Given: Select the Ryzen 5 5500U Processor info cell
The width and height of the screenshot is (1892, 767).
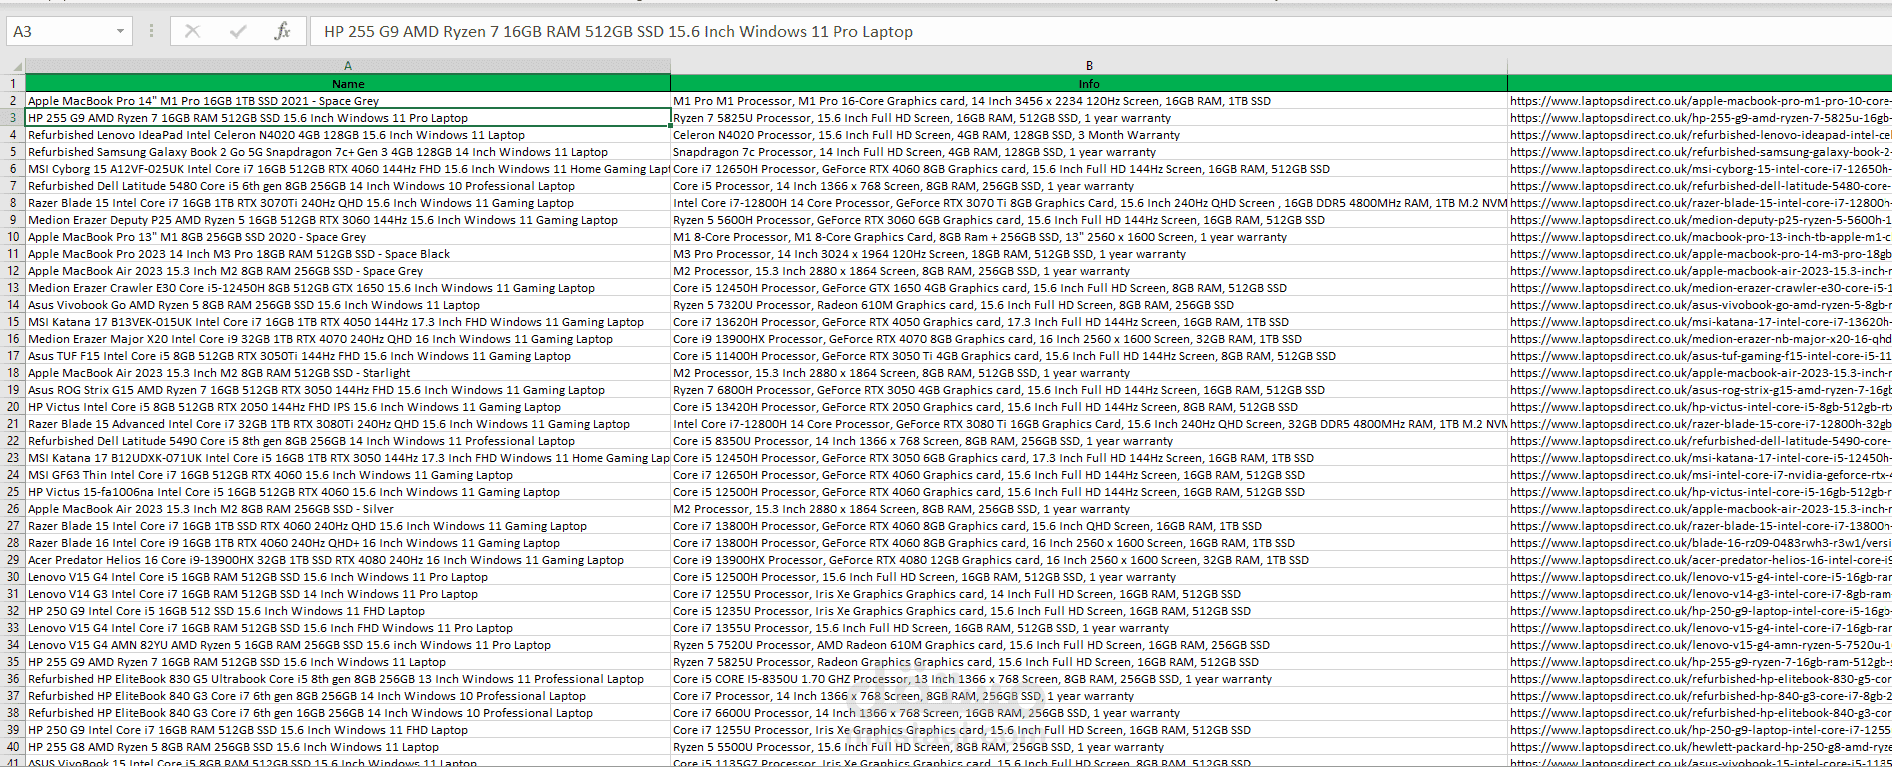Looking at the screenshot, I should tap(1089, 747).
